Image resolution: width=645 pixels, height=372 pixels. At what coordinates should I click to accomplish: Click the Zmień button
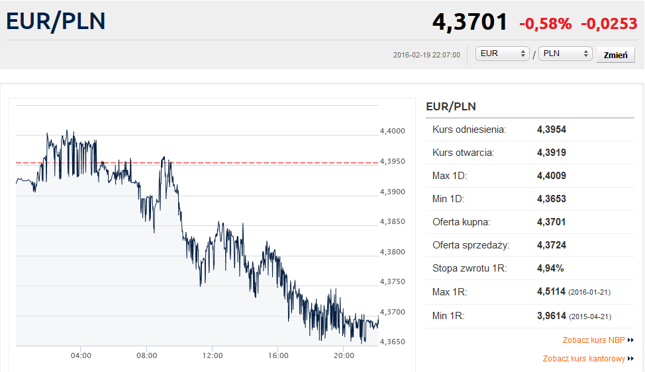point(615,55)
